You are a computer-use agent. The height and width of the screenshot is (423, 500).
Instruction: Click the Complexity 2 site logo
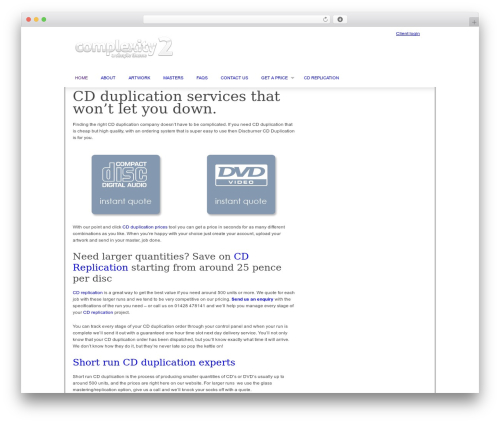(124, 47)
